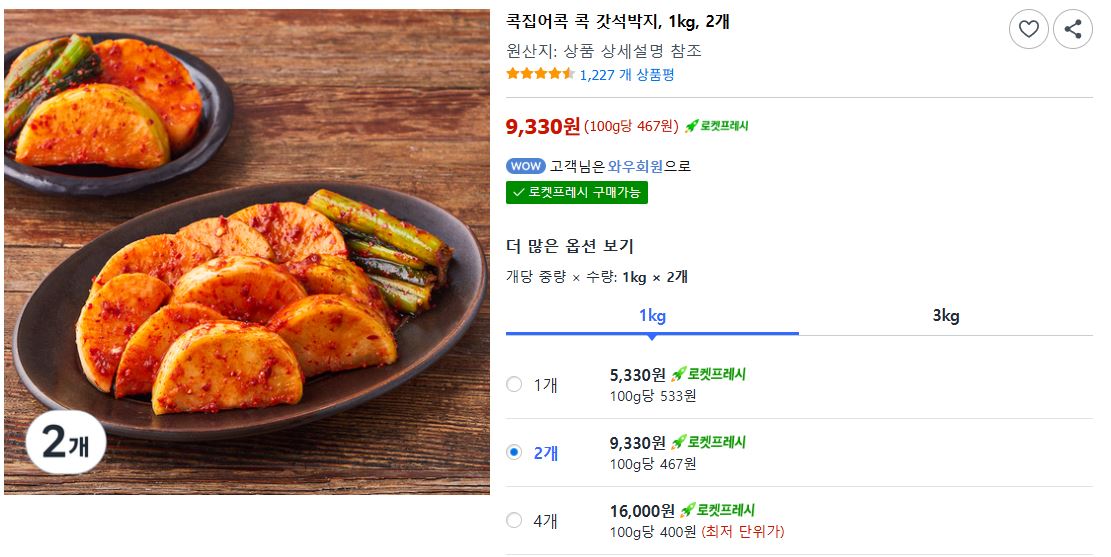
Task: Click the Rocket Fresh icon on 4개 option
Action: pyautogui.click(x=717, y=510)
